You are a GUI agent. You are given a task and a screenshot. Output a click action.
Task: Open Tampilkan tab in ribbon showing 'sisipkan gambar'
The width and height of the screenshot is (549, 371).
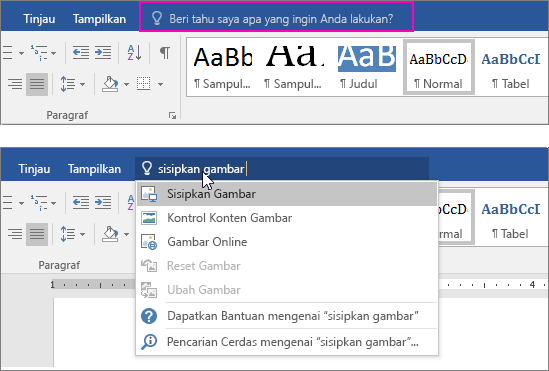95,169
